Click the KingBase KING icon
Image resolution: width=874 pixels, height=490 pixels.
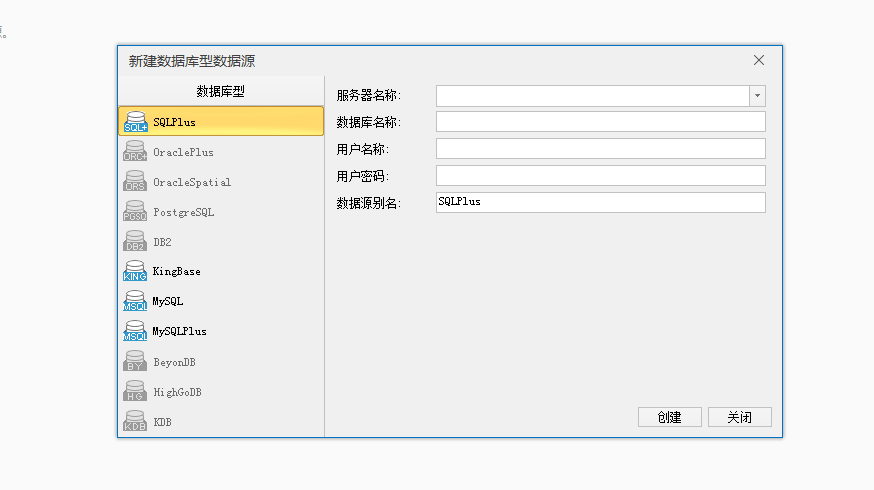tap(135, 271)
